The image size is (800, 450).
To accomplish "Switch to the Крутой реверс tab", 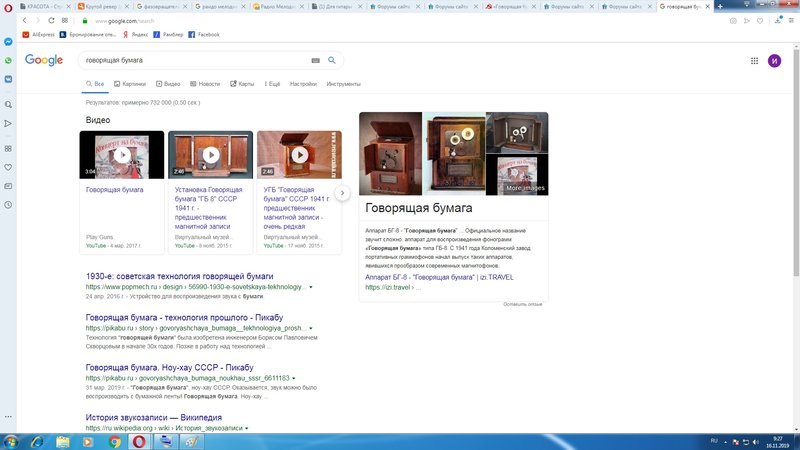I will tap(101, 7).
